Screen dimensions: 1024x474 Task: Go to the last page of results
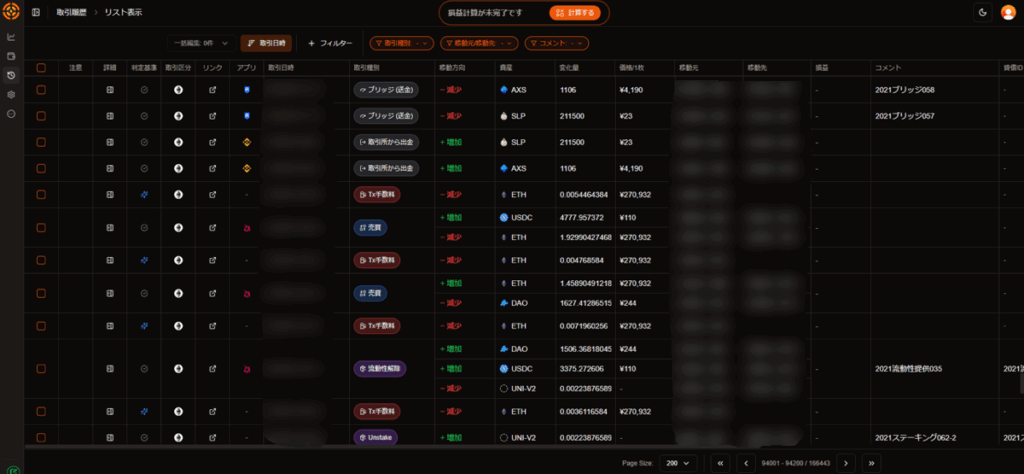point(870,463)
